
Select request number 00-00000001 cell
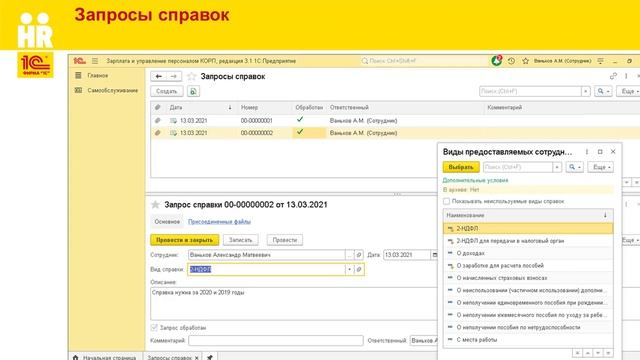(256, 120)
